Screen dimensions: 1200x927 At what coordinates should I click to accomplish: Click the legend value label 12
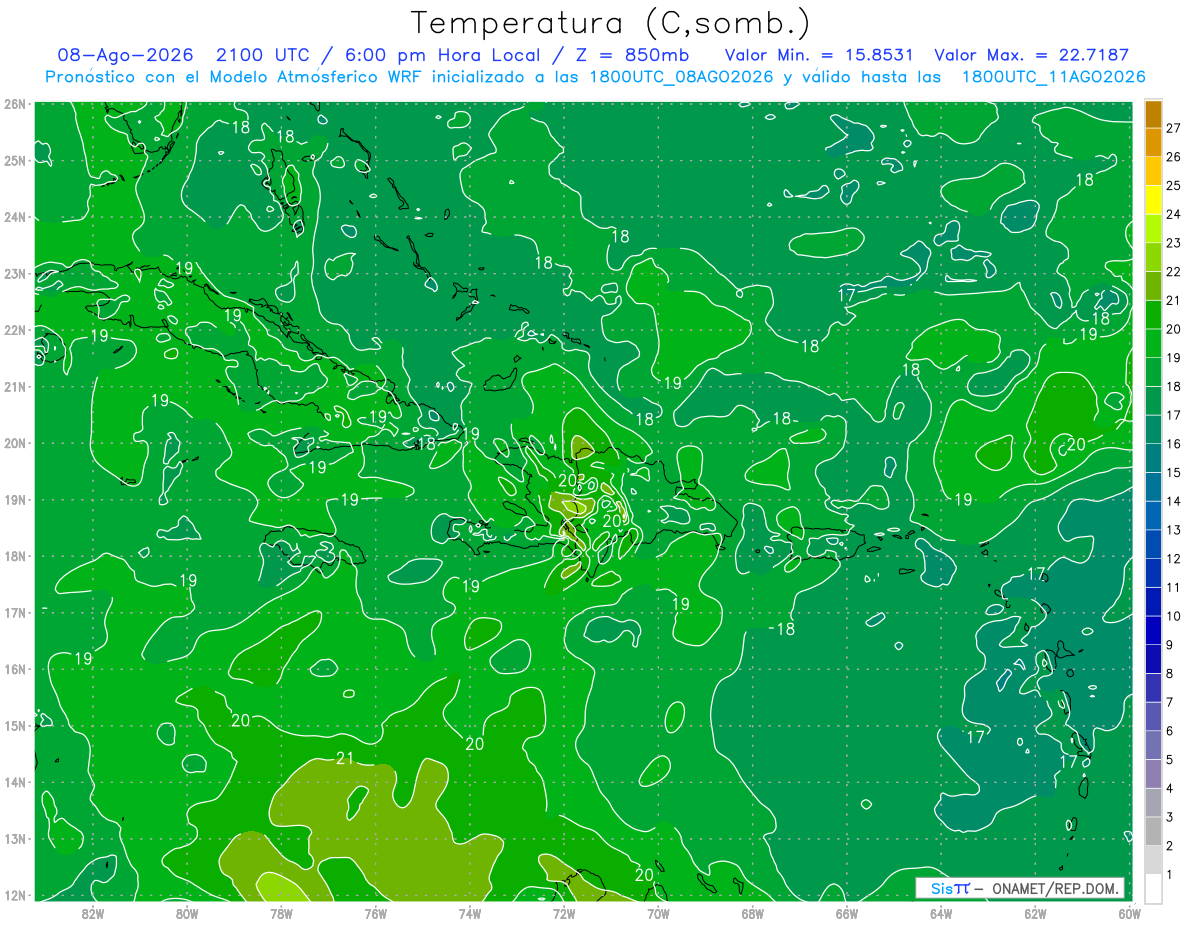[x=1174, y=558]
